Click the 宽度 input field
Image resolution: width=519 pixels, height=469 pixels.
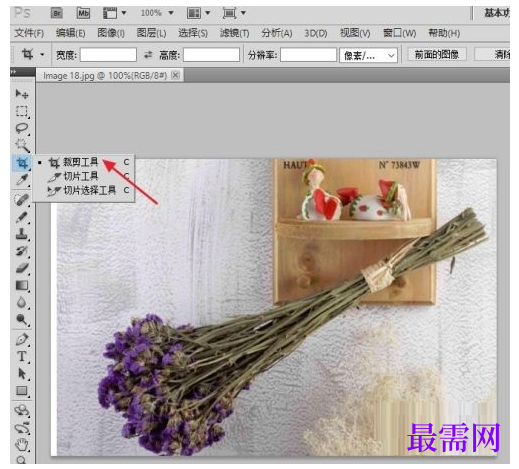click(x=108, y=55)
